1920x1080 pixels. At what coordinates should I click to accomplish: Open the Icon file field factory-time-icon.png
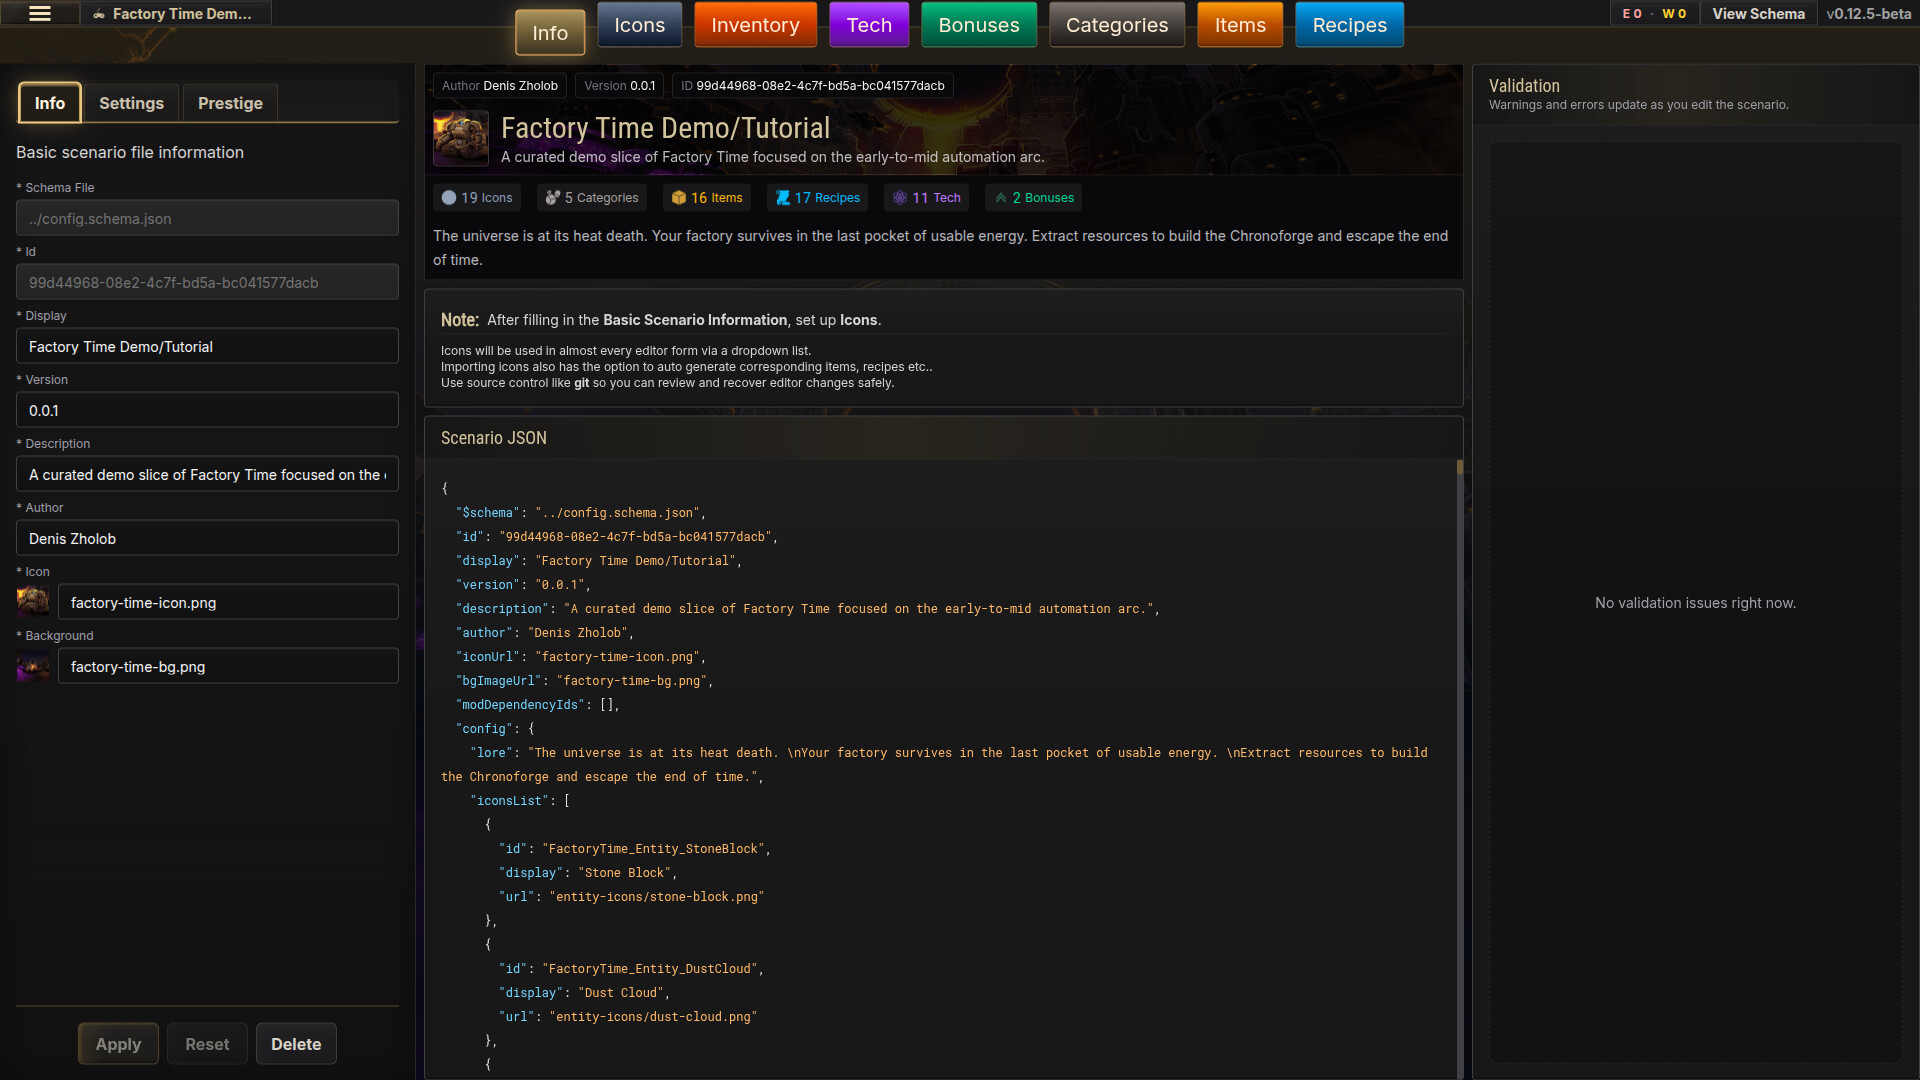click(228, 602)
